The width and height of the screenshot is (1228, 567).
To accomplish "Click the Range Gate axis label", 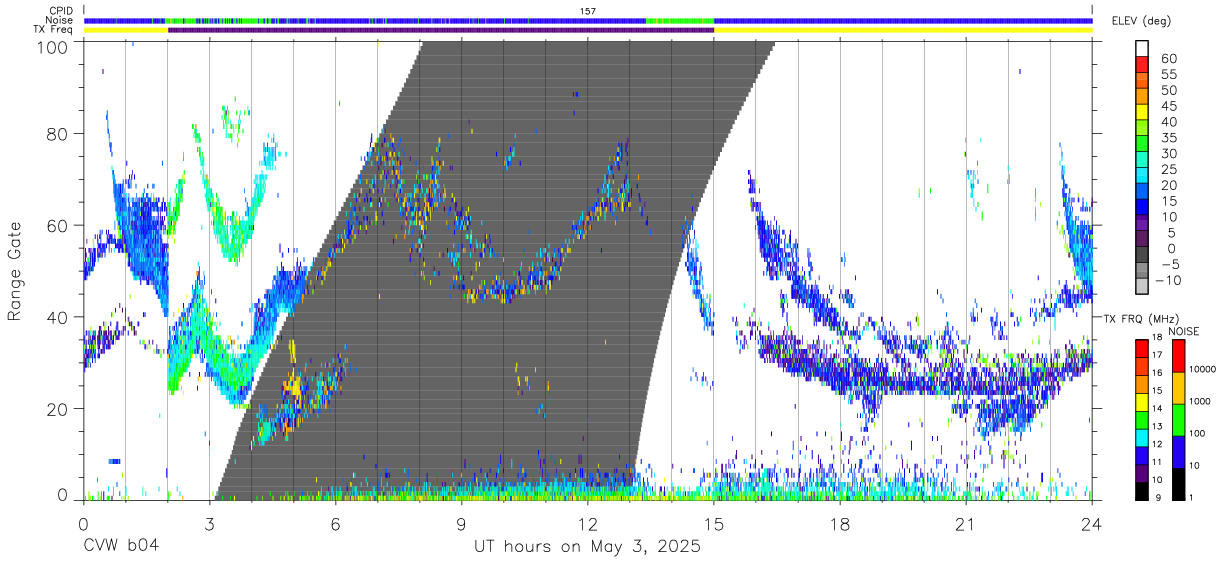I will click(15, 271).
